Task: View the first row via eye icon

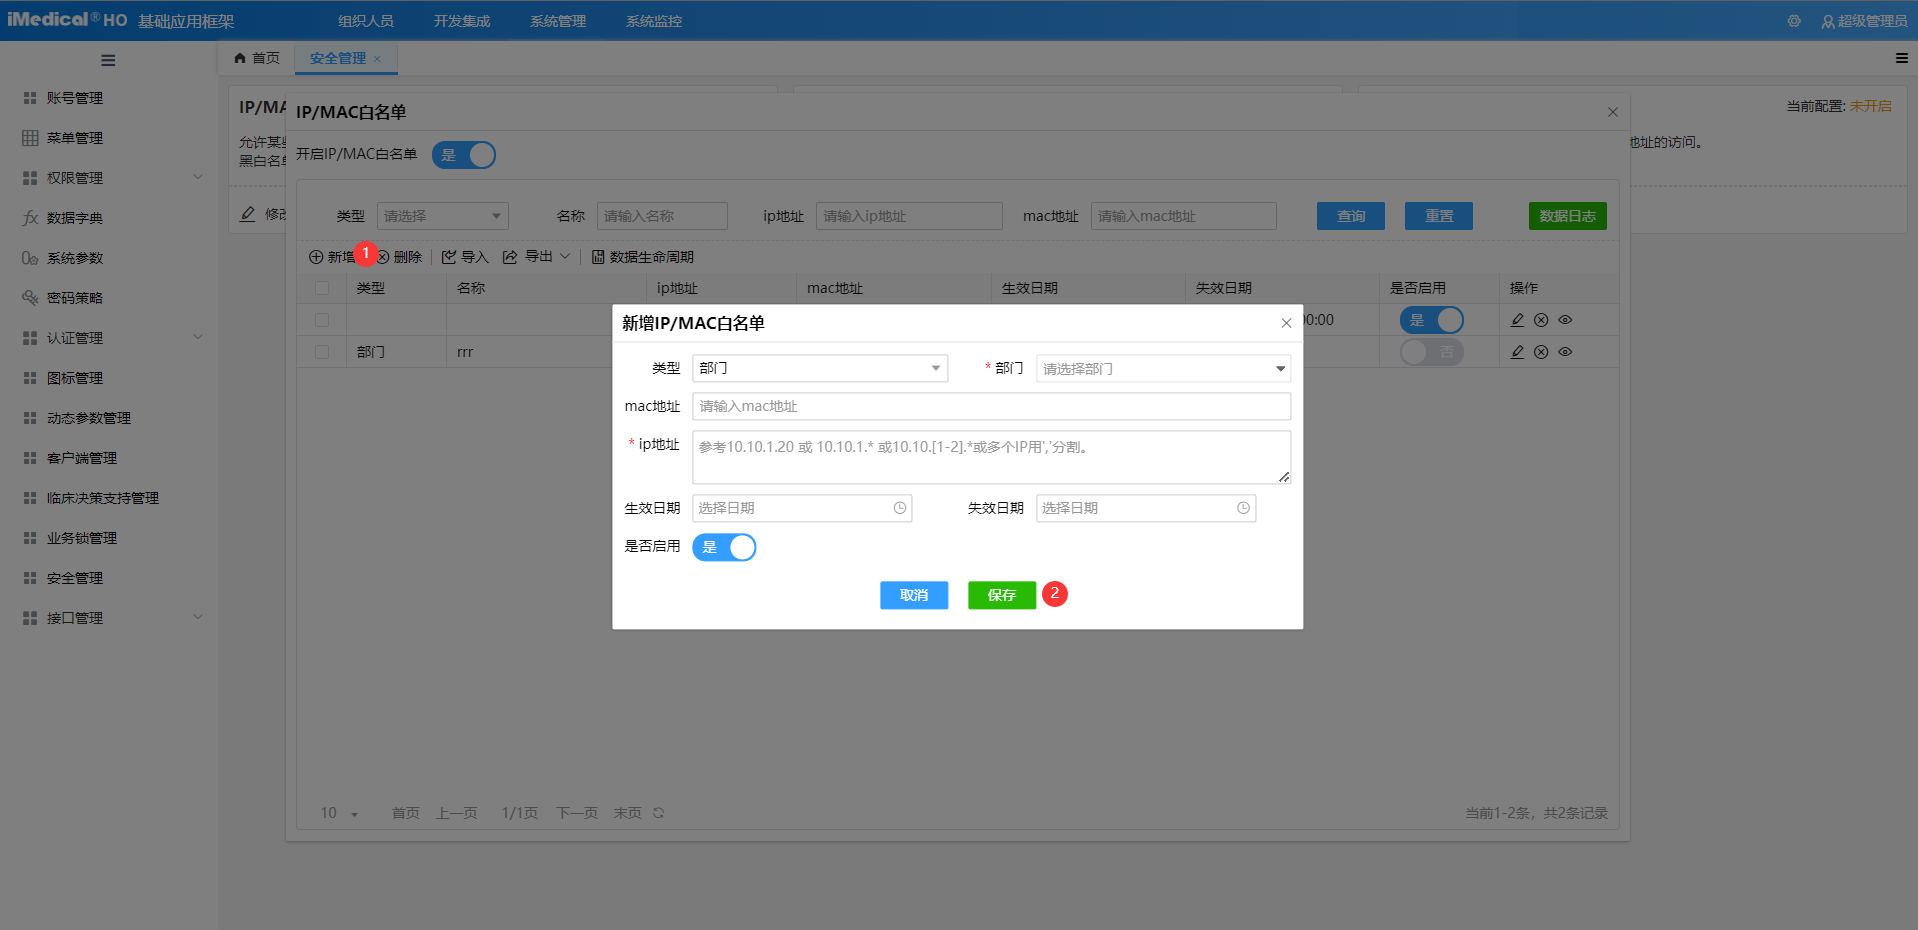Action: pos(1566,320)
